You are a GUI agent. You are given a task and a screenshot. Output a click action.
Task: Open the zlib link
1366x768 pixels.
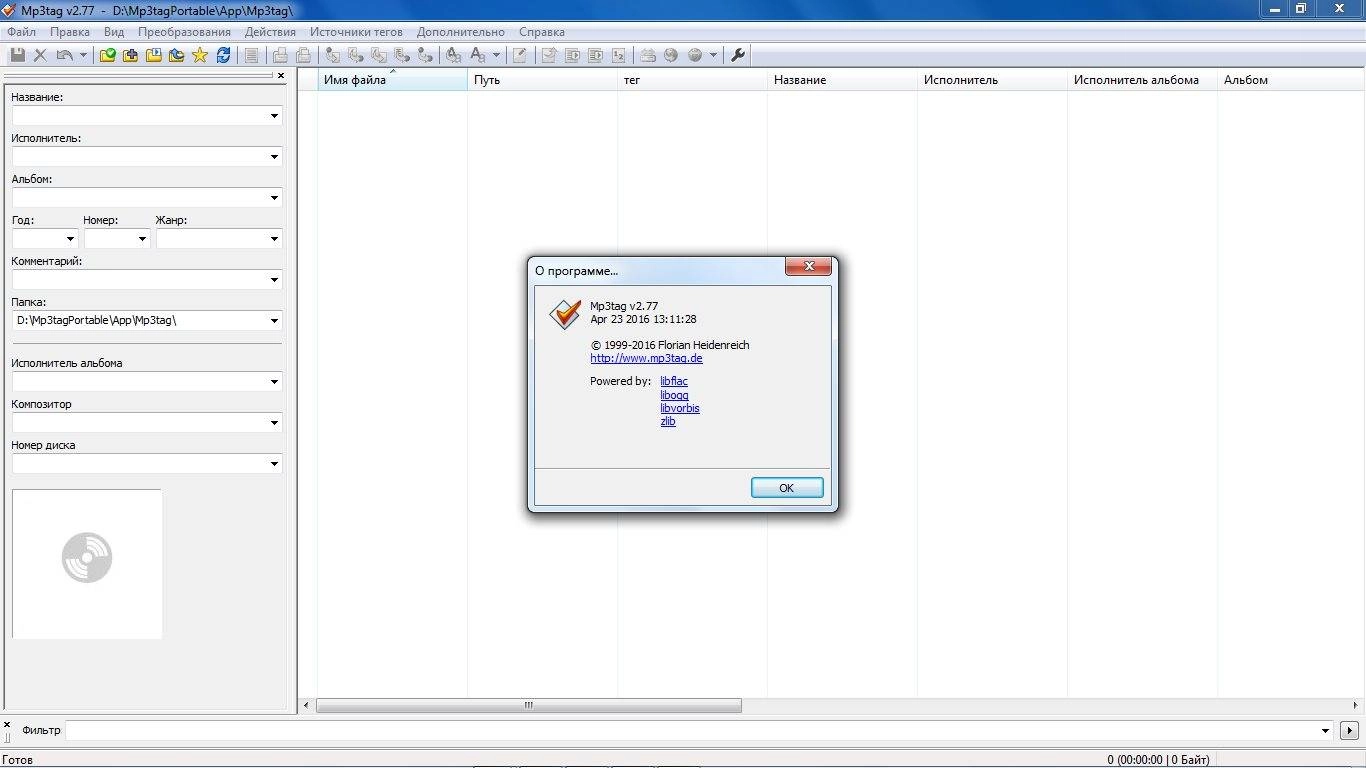pyautogui.click(x=668, y=421)
